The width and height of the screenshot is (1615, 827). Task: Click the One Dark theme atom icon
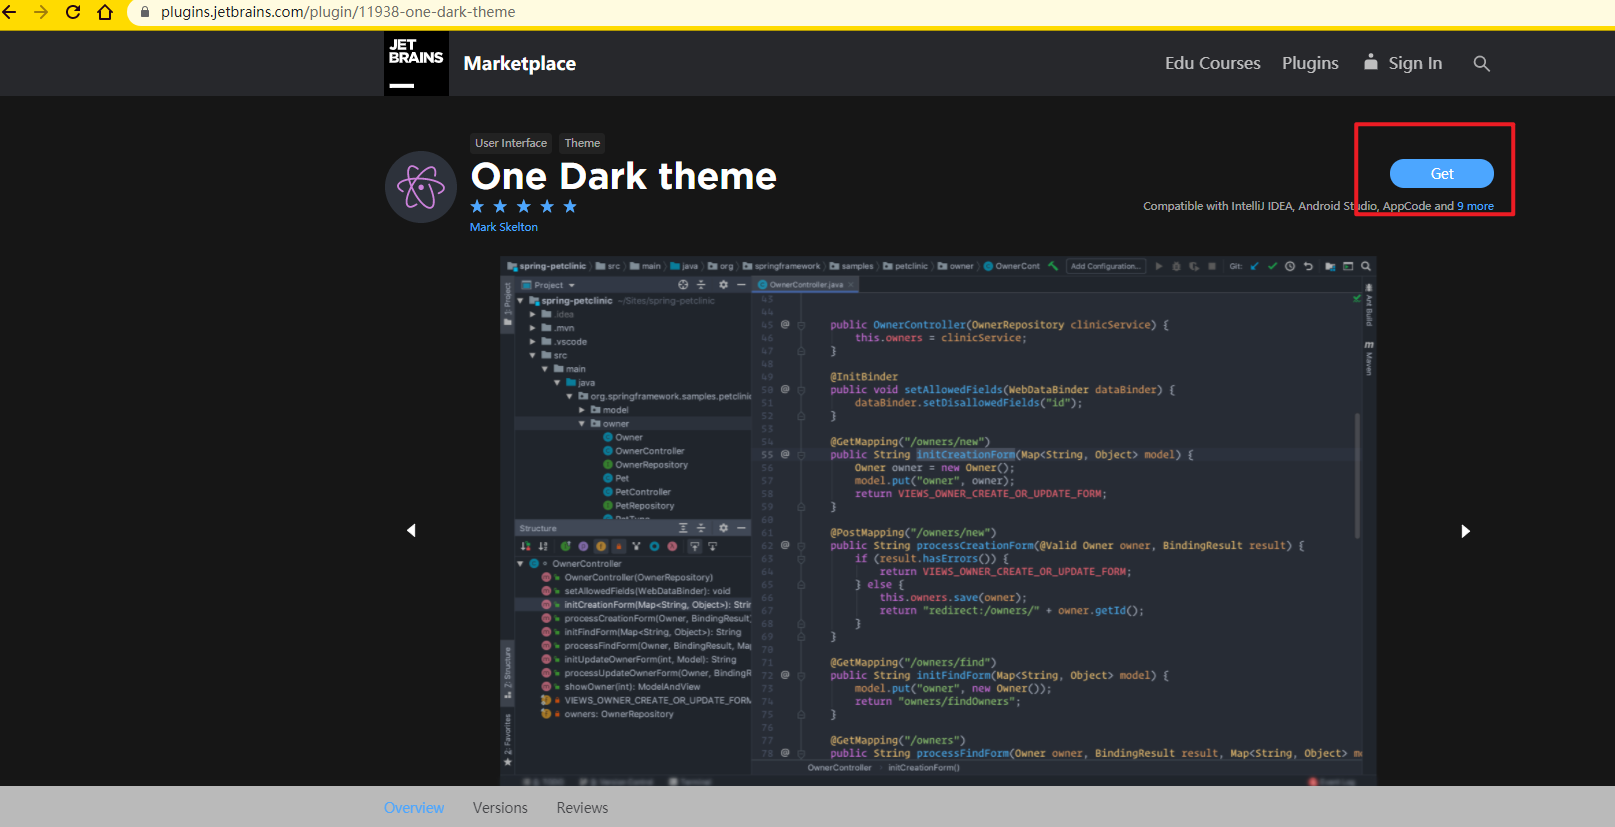point(421,187)
